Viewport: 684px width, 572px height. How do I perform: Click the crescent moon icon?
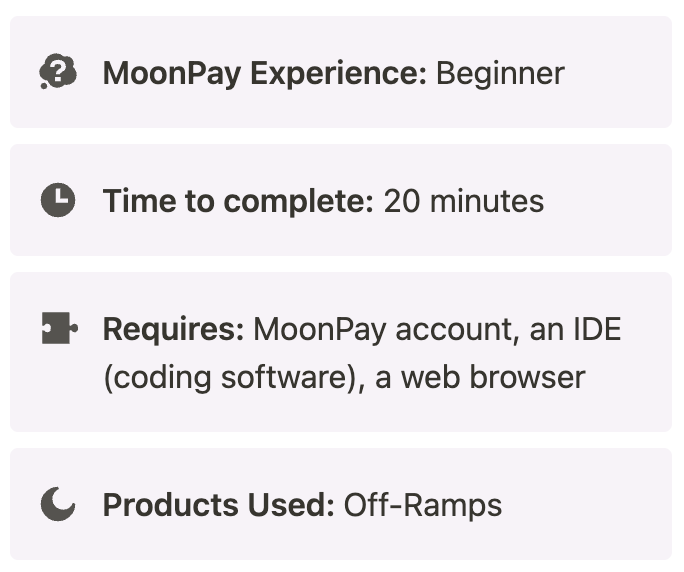pyautogui.click(x=58, y=505)
